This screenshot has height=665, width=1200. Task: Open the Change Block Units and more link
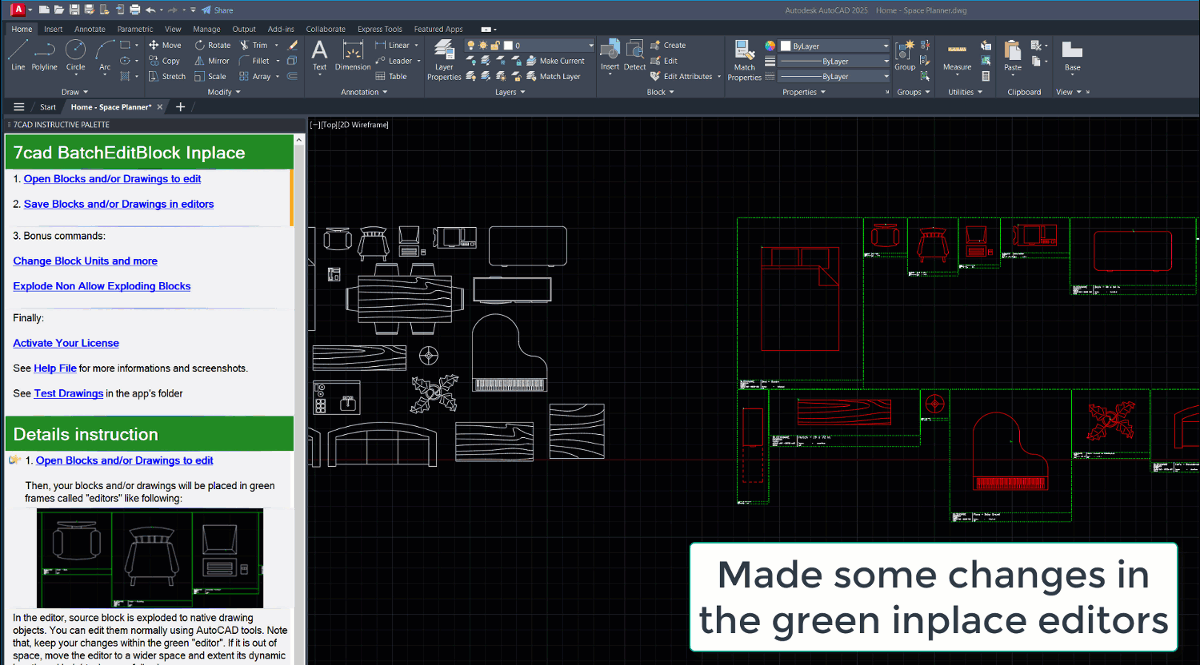[x=85, y=261]
